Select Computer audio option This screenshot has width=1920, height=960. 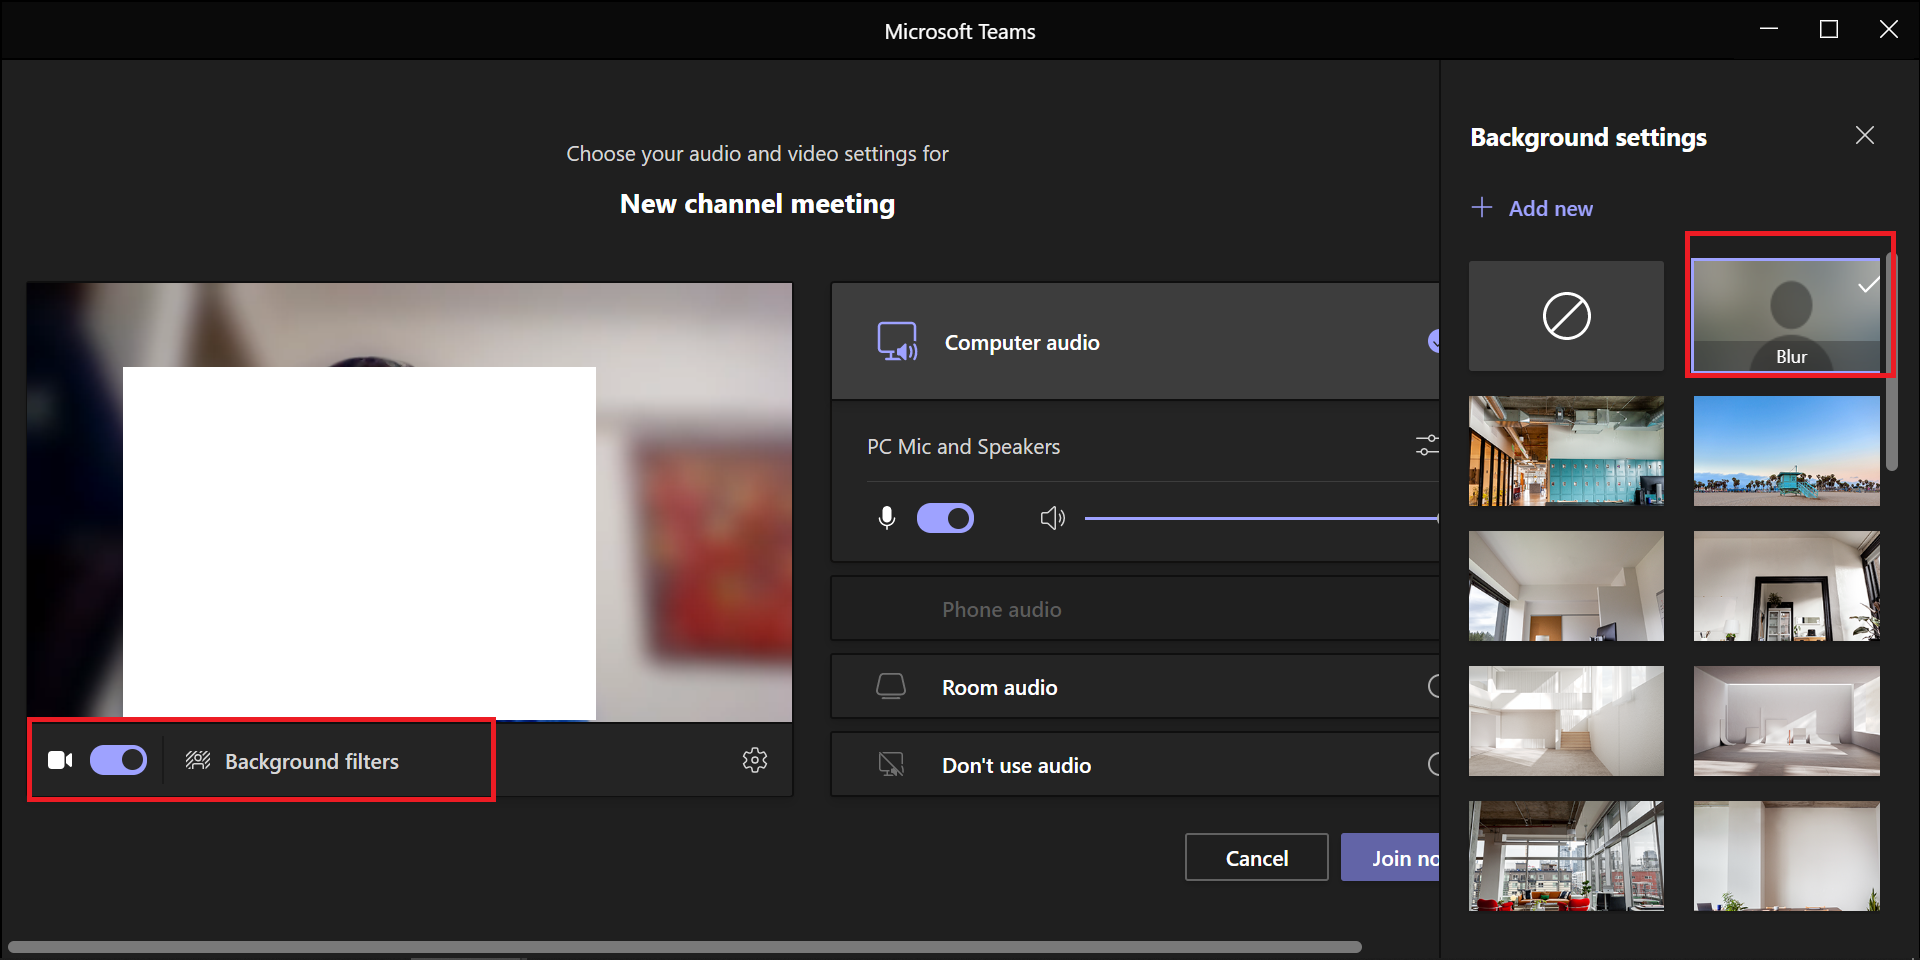click(x=1135, y=342)
